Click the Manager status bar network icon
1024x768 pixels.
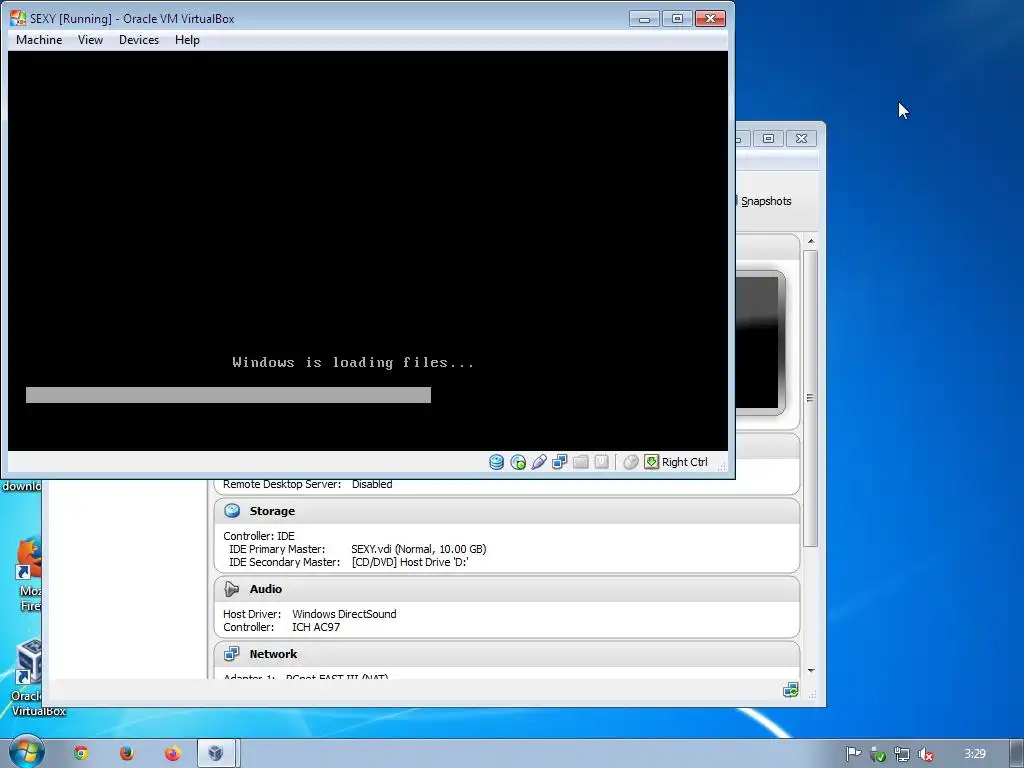click(x=790, y=690)
